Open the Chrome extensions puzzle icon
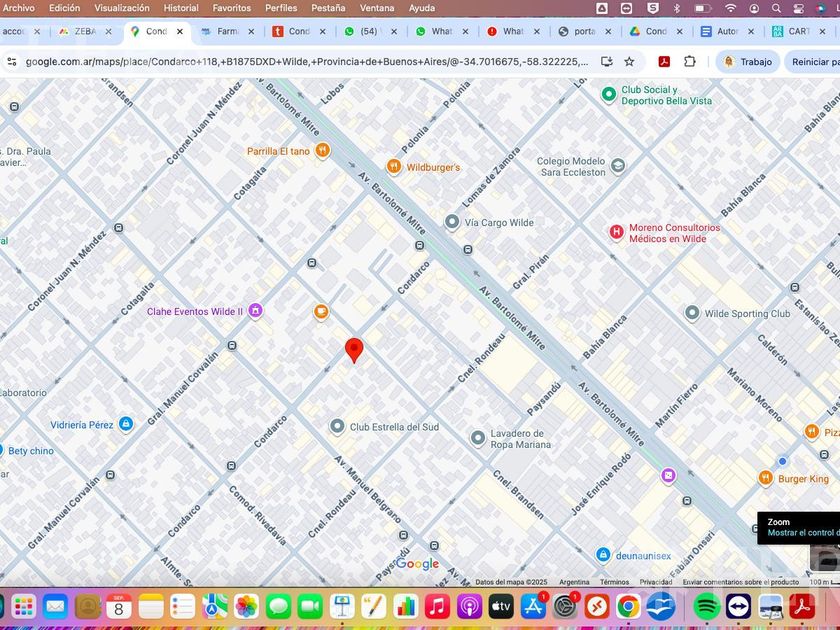This screenshot has width=840, height=630. pyautogui.click(x=690, y=61)
